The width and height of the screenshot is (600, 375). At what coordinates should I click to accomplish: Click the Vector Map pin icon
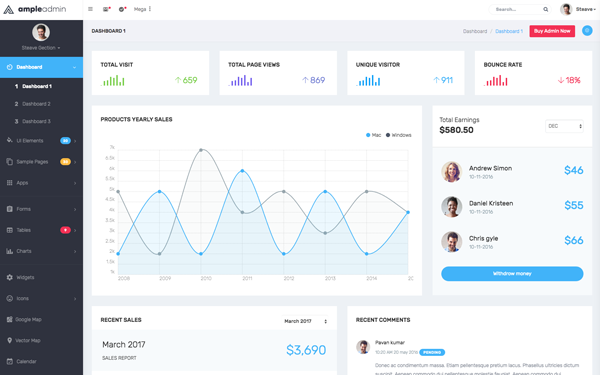click(10, 340)
